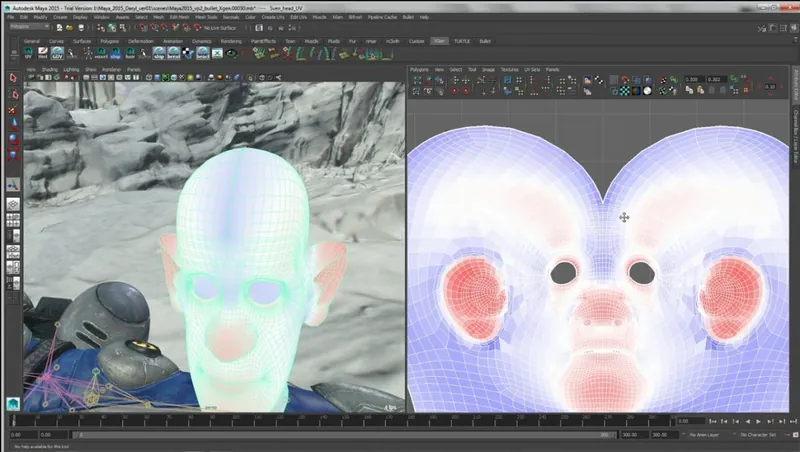Click the Maya logo icon at bottom left

click(13, 404)
